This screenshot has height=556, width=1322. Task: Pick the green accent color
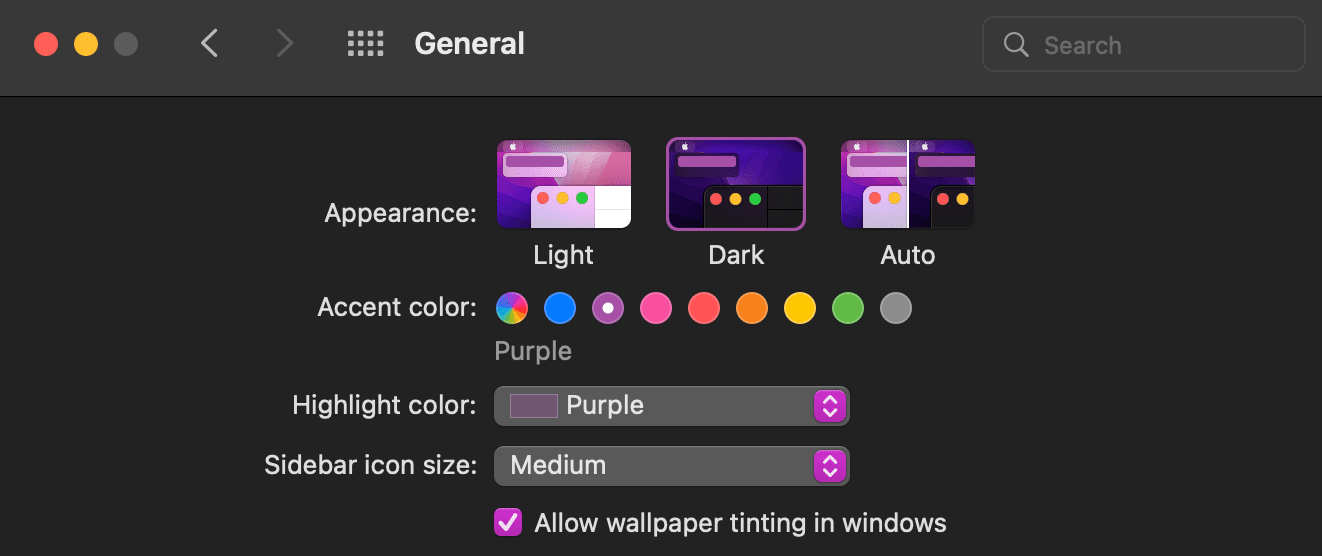click(848, 308)
